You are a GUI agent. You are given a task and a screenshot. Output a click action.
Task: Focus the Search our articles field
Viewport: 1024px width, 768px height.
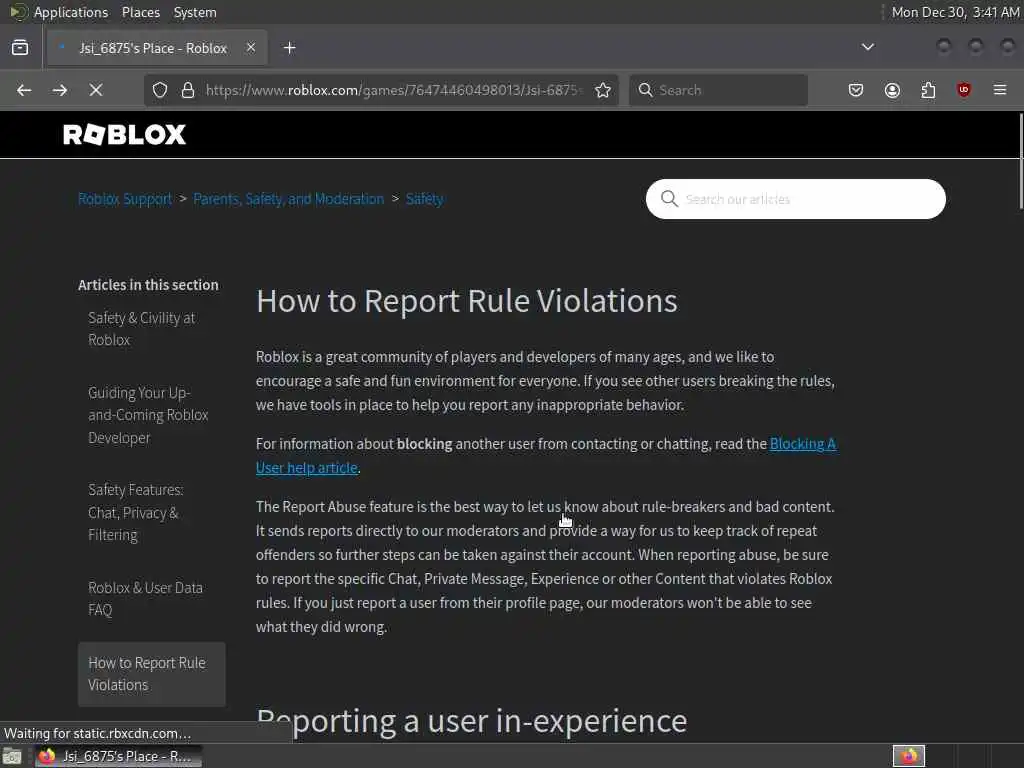tap(795, 199)
